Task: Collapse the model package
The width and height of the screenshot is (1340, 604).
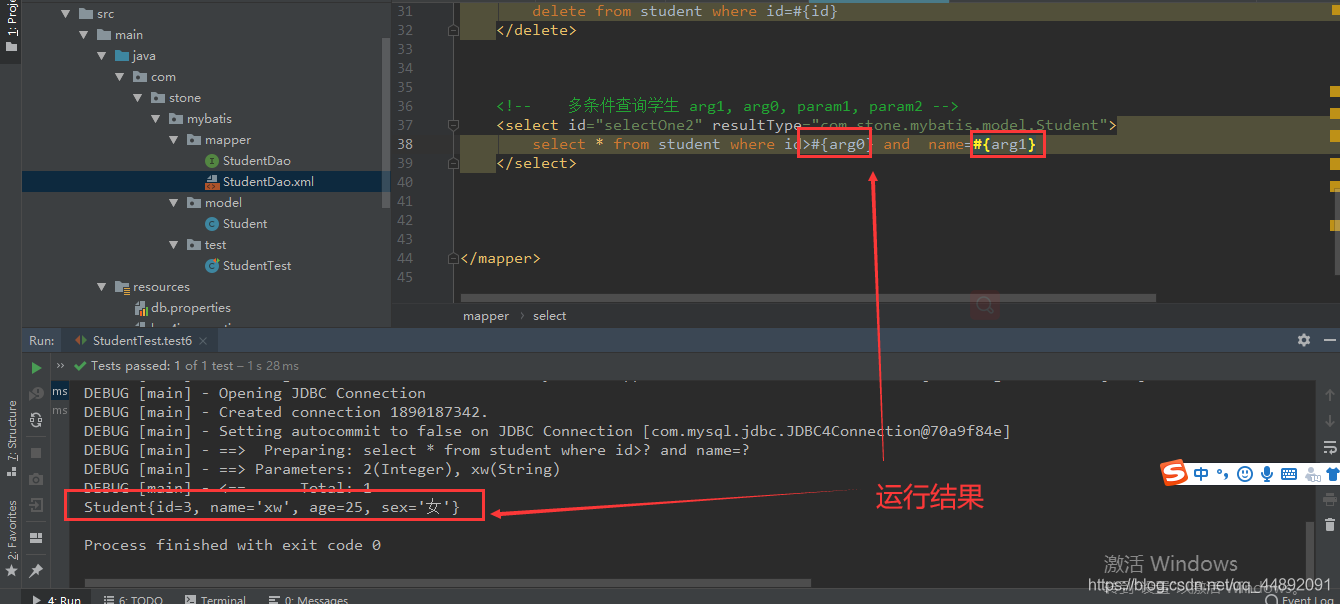Action: click(174, 203)
